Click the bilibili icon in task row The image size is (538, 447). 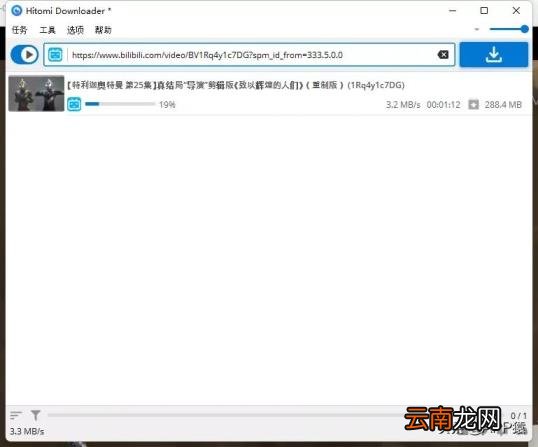tap(74, 104)
